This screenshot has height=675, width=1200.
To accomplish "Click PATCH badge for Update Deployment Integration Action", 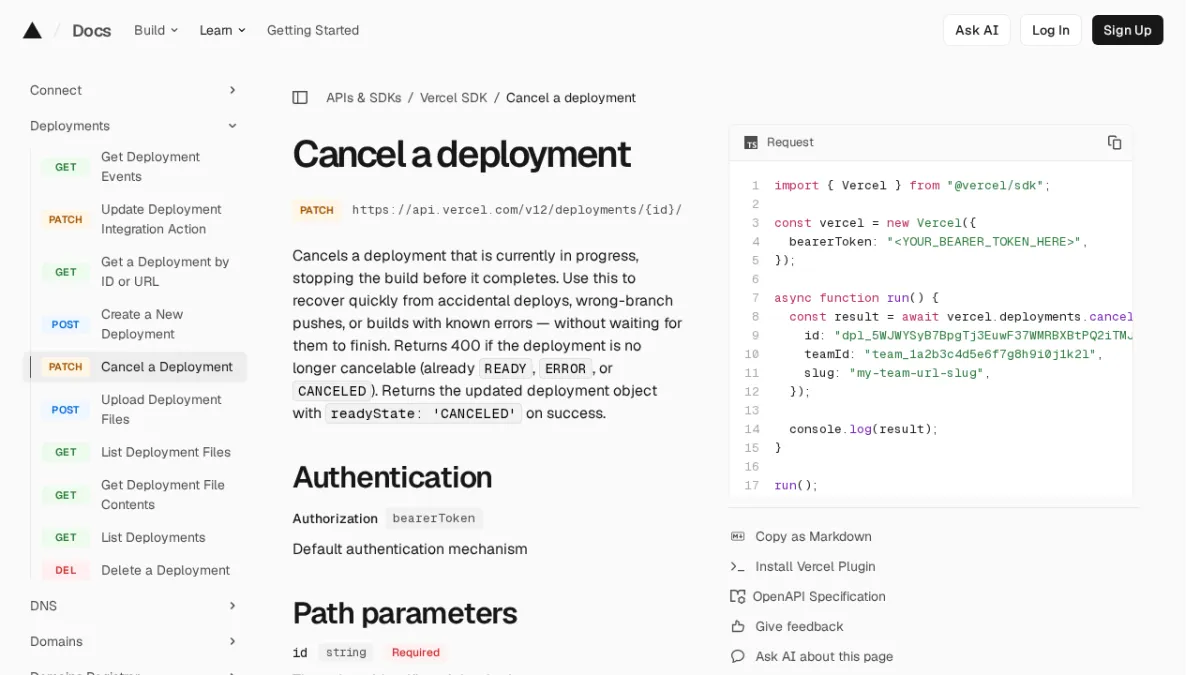I will click(66, 219).
